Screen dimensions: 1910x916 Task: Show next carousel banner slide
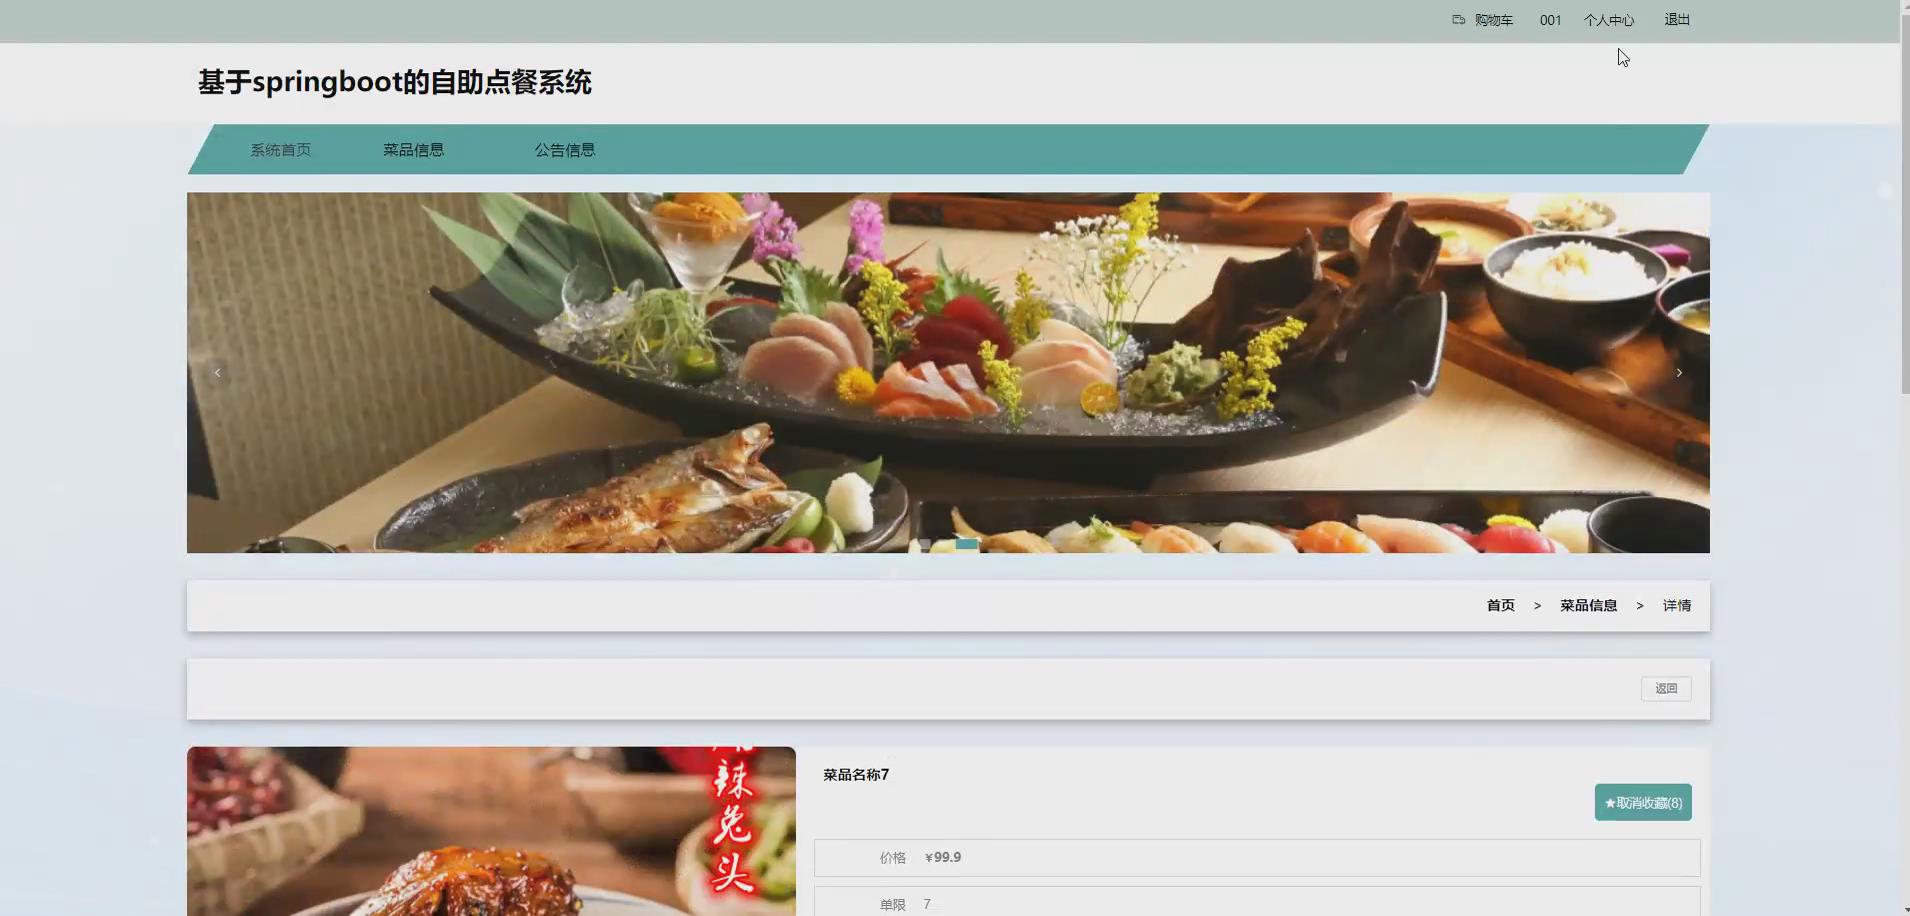[x=1679, y=373]
